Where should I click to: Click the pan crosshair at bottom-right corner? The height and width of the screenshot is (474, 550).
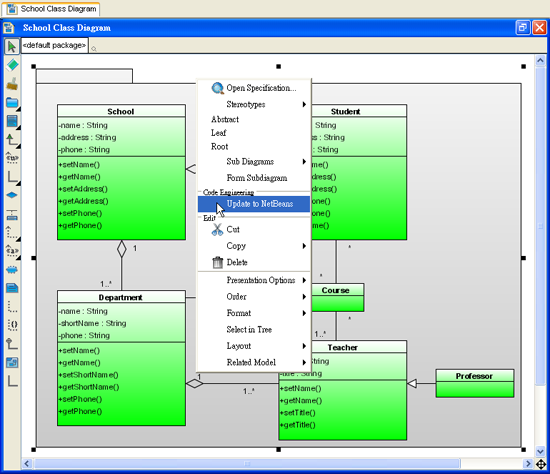tap(541, 464)
